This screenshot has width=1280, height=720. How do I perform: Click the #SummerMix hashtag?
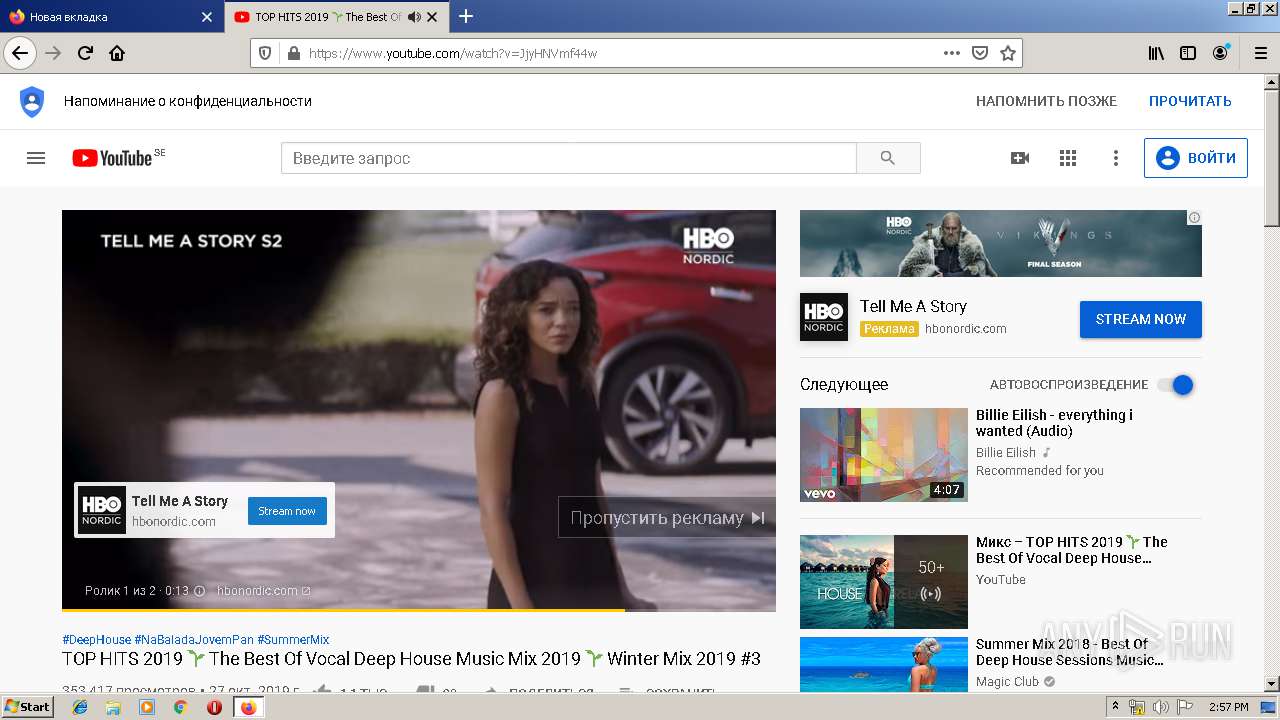coord(293,640)
